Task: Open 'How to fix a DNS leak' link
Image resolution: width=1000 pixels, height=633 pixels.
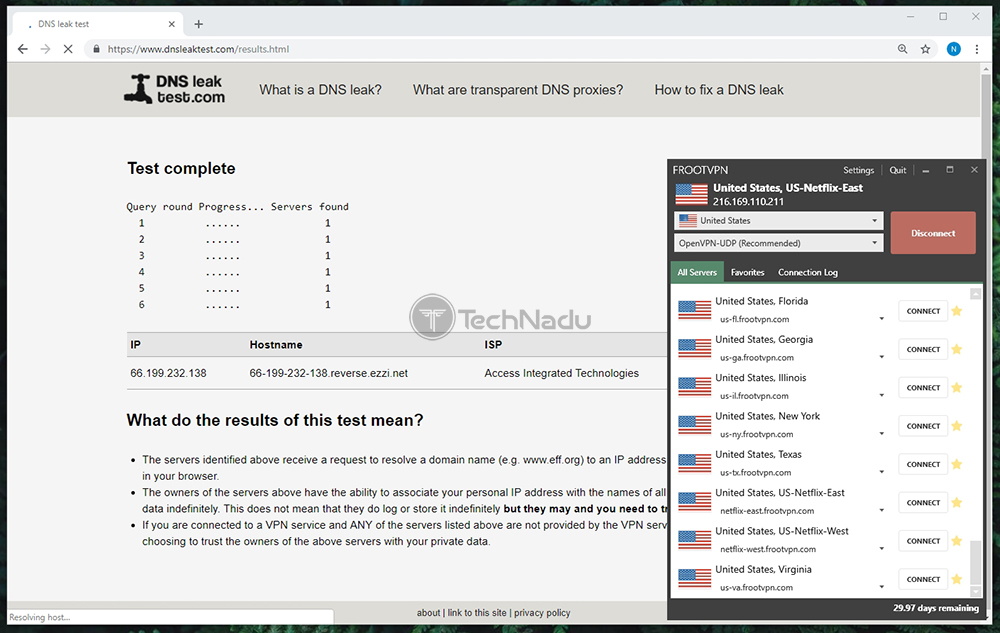Action: [x=719, y=90]
